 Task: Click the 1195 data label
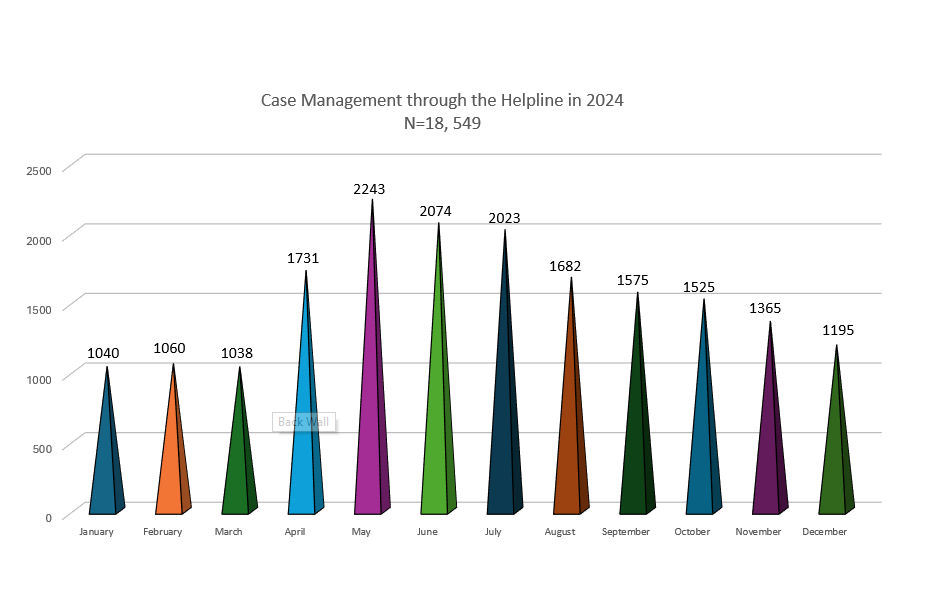838,330
